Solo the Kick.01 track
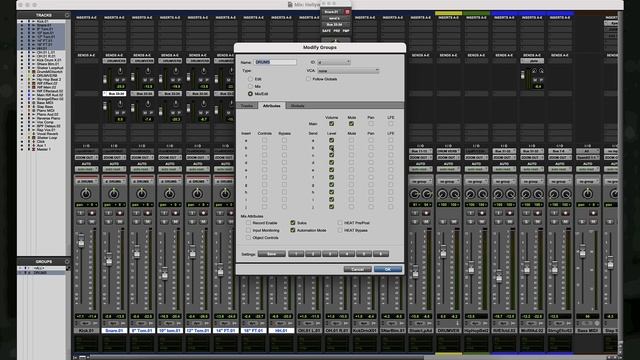Image resolution: width=640 pixels, height=360 pixels. [80, 222]
